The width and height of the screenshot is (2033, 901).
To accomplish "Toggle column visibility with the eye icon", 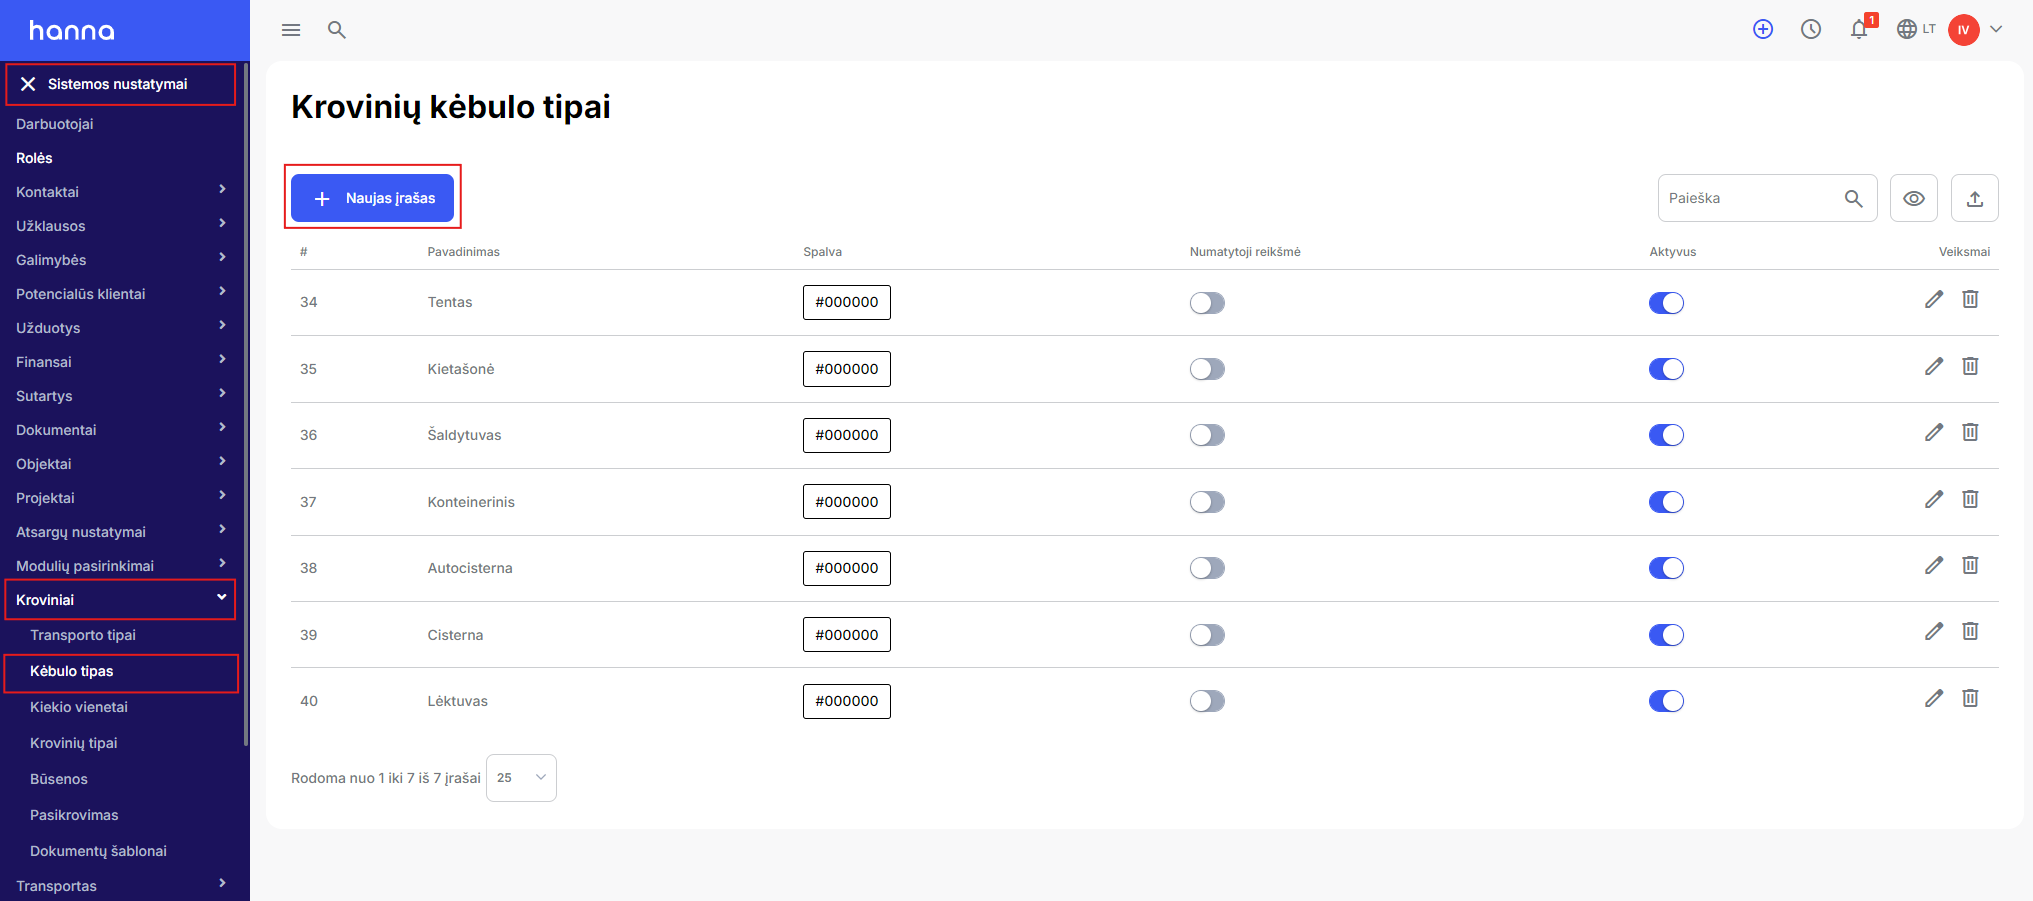I will (x=1914, y=198).
